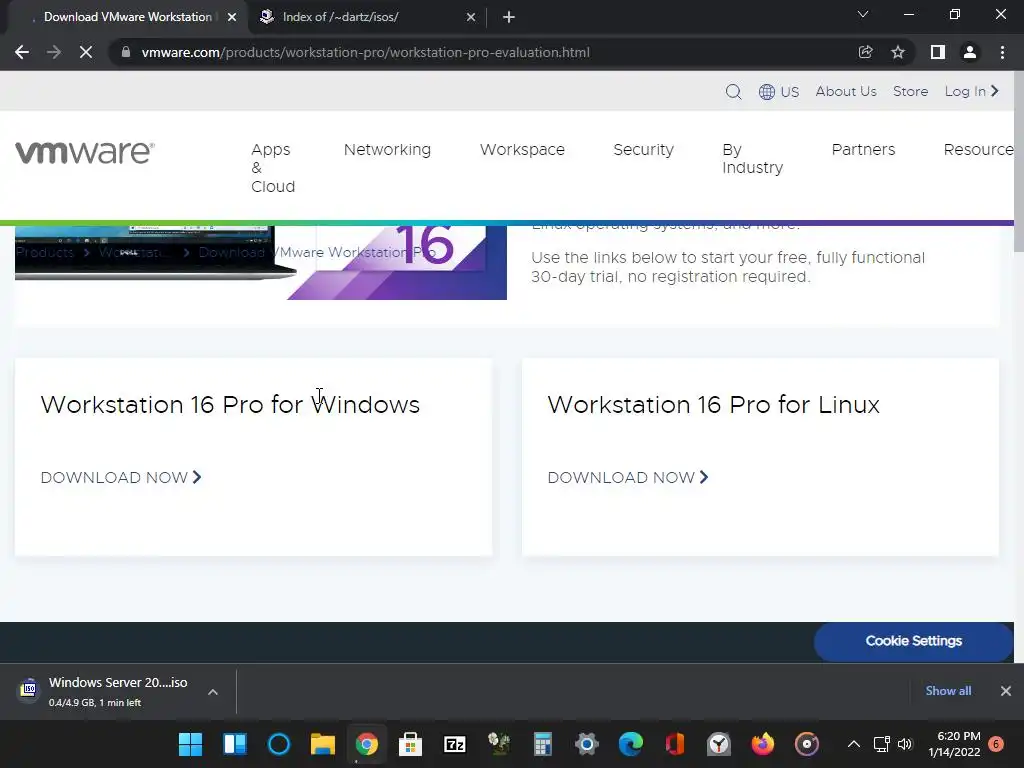This screenshot has width=1024, height=768.
Task: Open Widgets from the taskbar
Action: (x=234, y=744)
